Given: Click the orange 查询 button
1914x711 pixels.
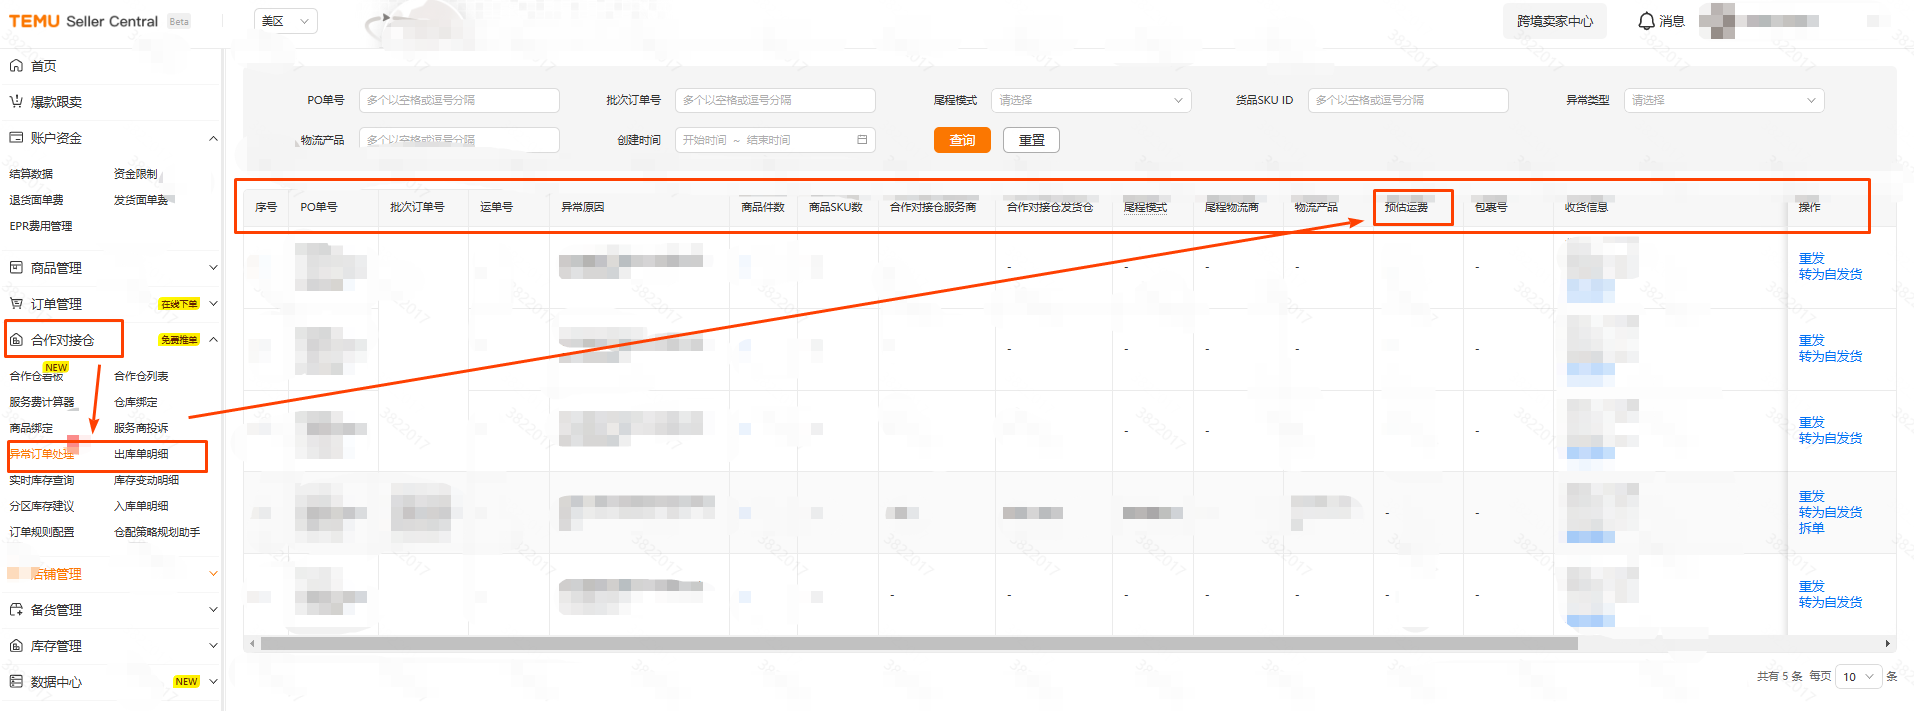Looking at the screenshot, I should (x=962, y=140).
